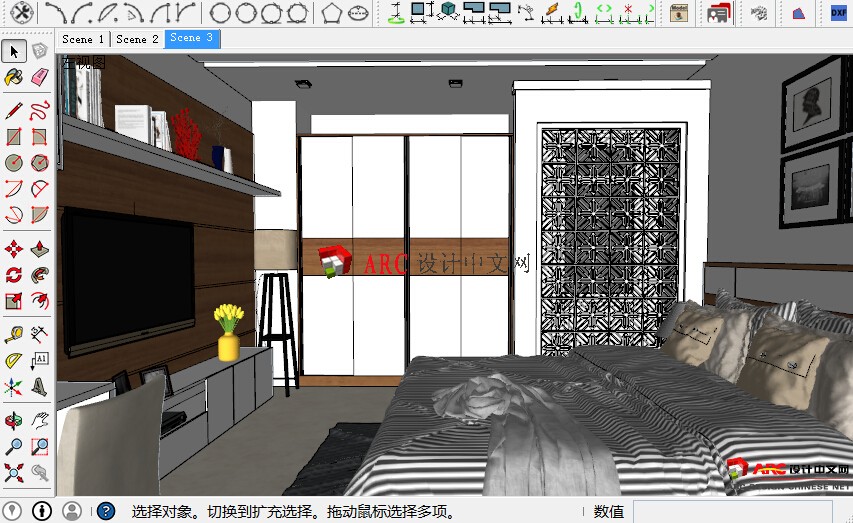Image resolution: width=853 pixels, height=523 pixels.
Task: Switch to the Scene 1 tab
Action: pyautogui.click(x=83, y=39)
